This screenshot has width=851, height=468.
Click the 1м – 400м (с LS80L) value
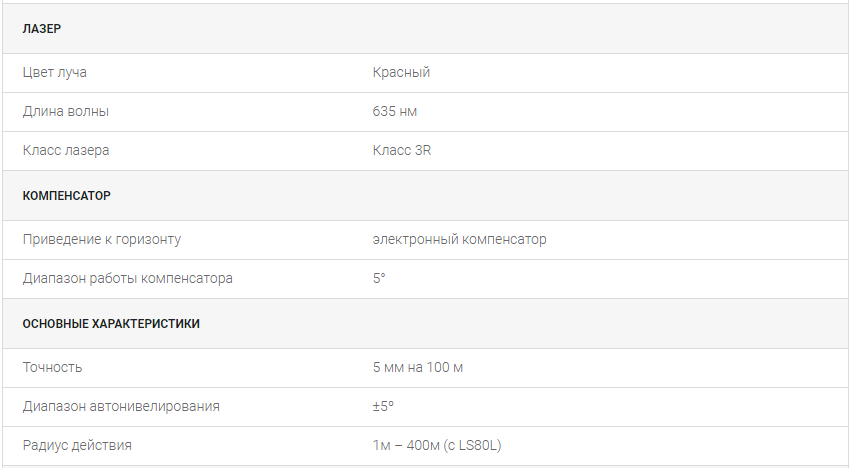437,446
